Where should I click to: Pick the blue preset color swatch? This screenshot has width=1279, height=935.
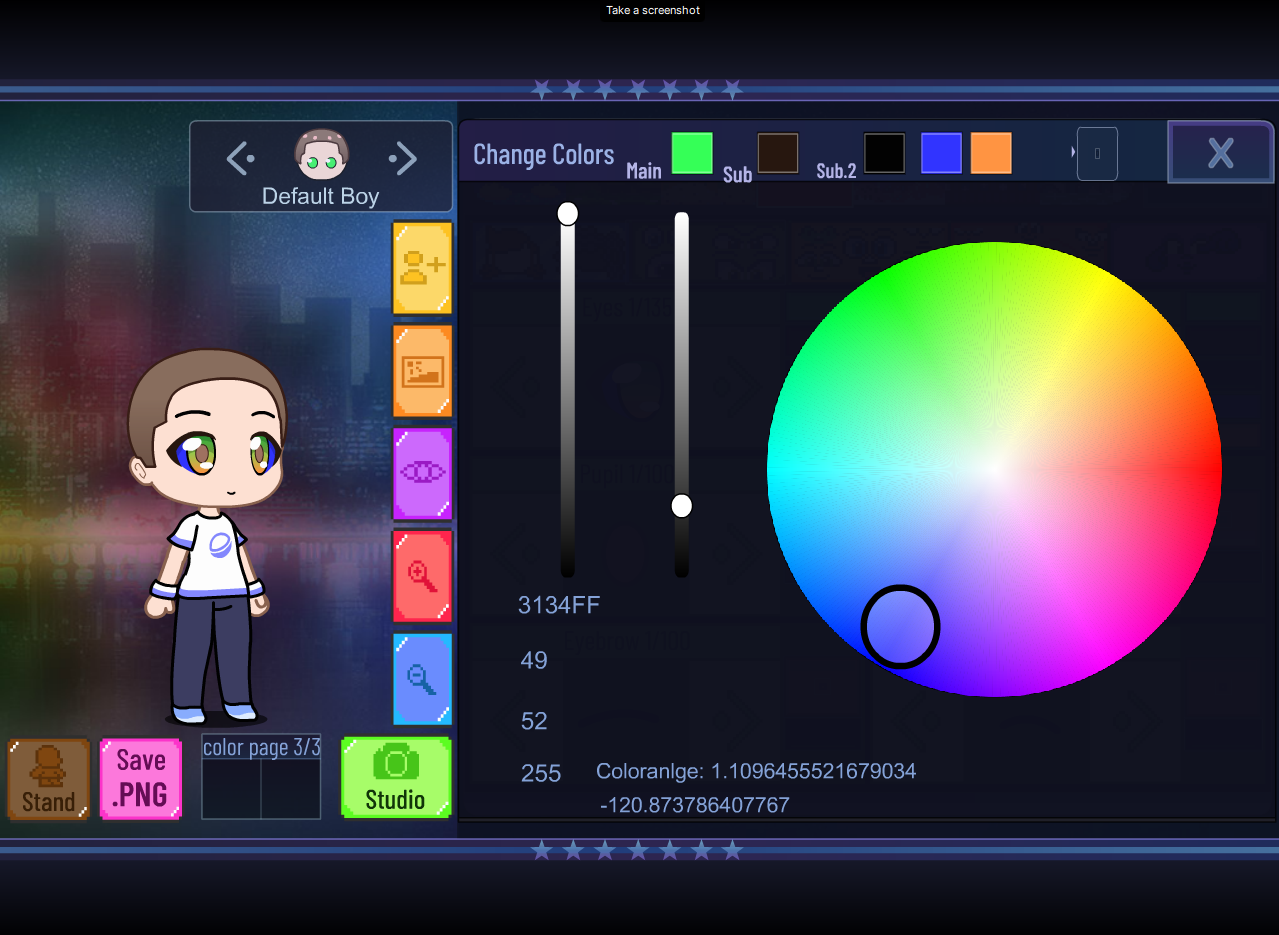(941, 153)
